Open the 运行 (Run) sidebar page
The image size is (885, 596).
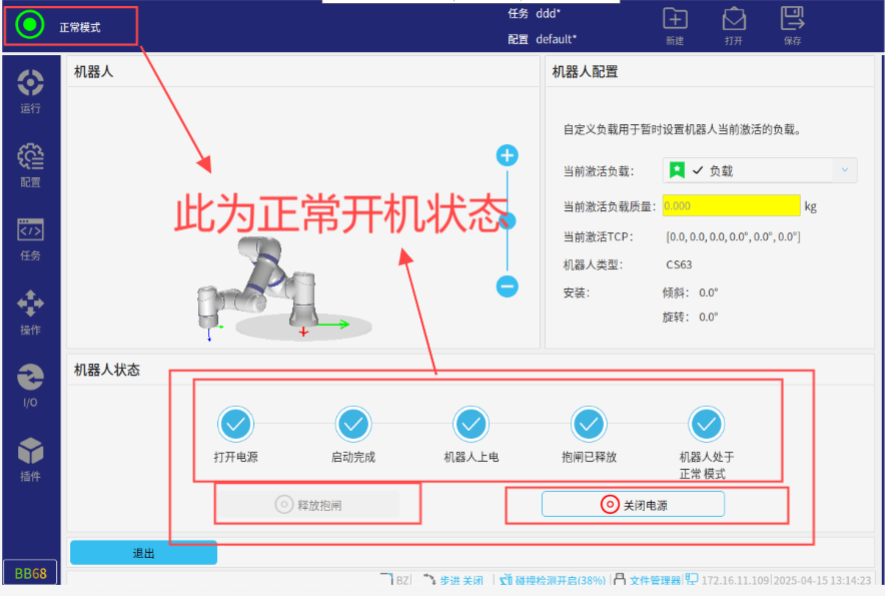pyautogui.click(x=30, y=90)
